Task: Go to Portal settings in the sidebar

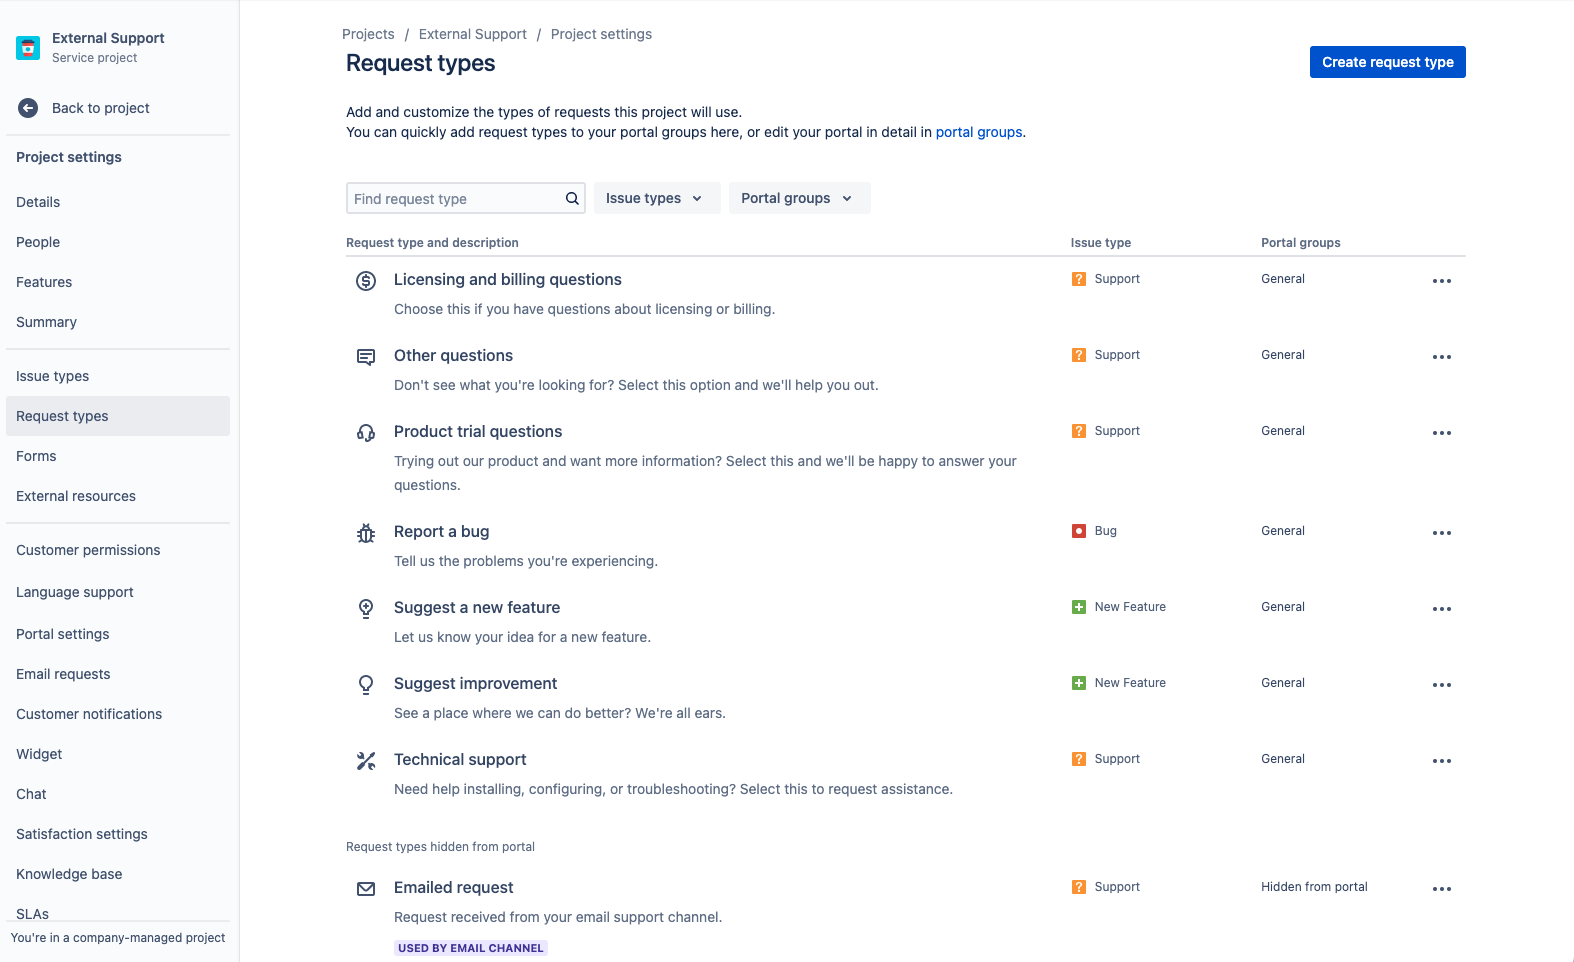Action: click(x=63, y=634)
